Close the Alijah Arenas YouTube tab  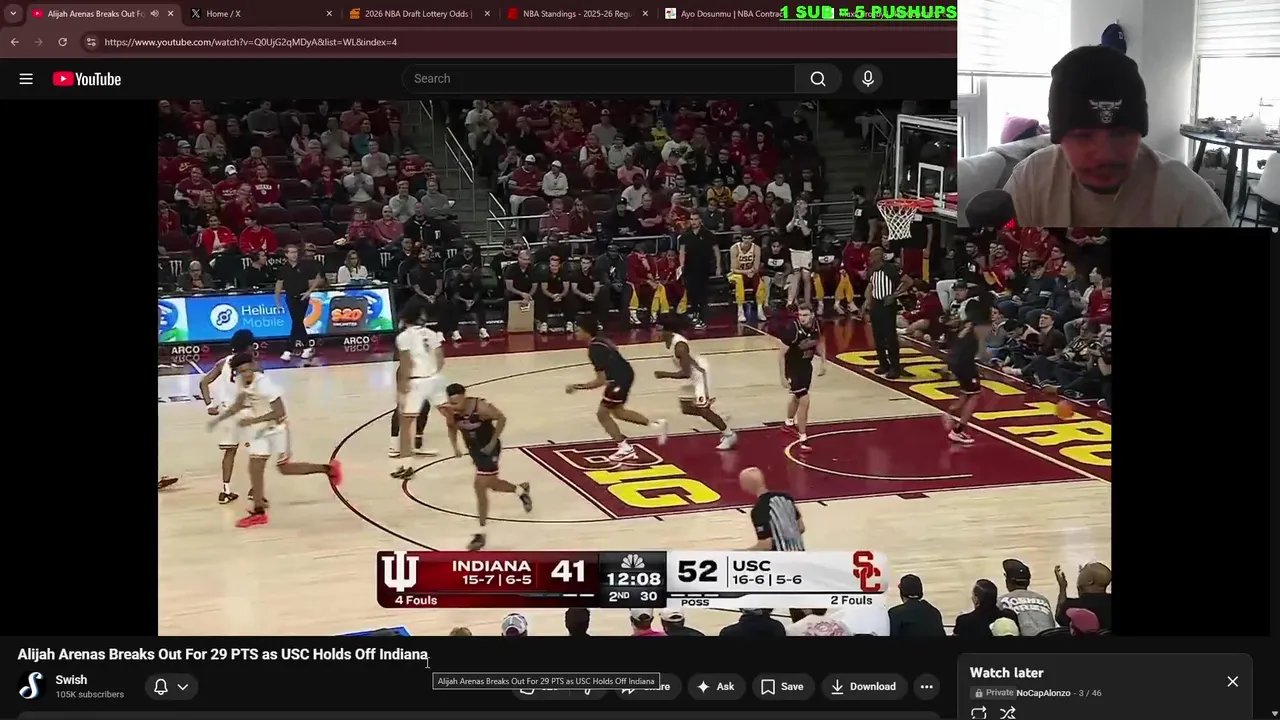click(170, 14)
